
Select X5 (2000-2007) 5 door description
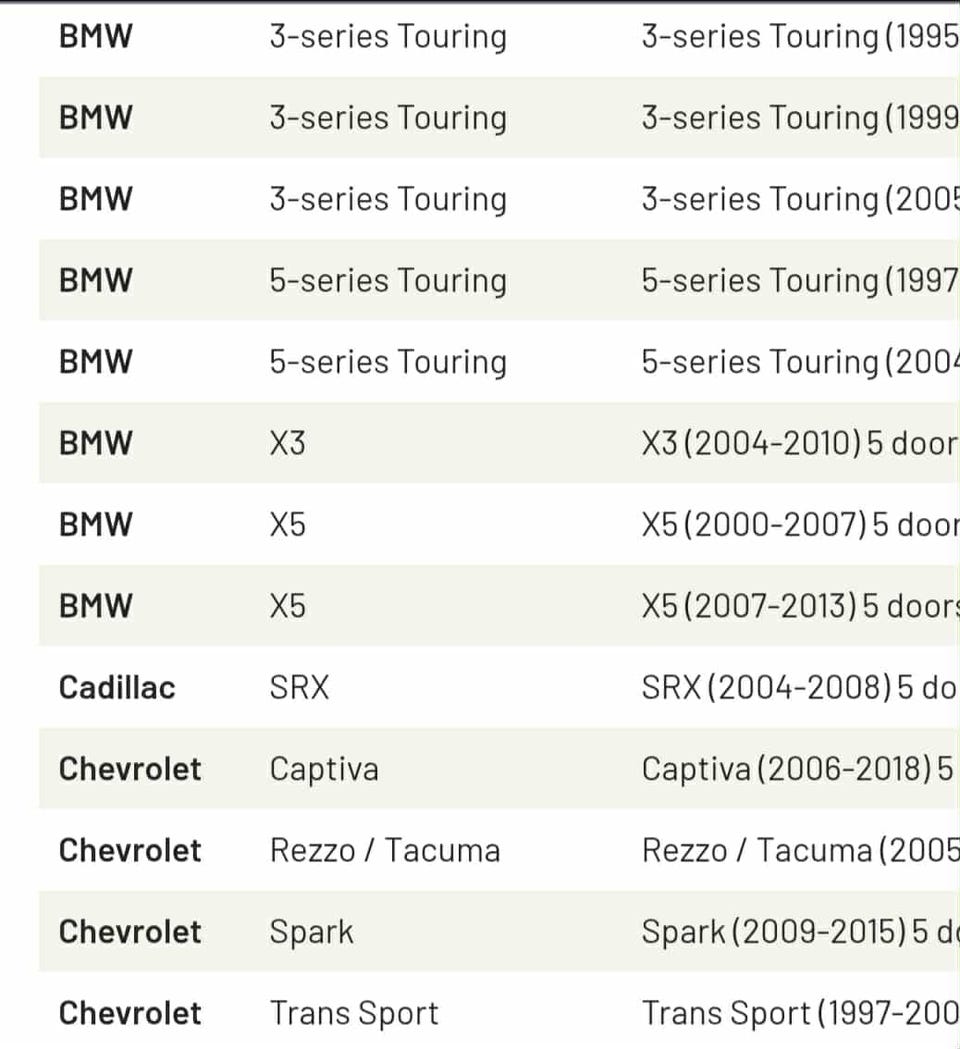click(x=801, y=525)
